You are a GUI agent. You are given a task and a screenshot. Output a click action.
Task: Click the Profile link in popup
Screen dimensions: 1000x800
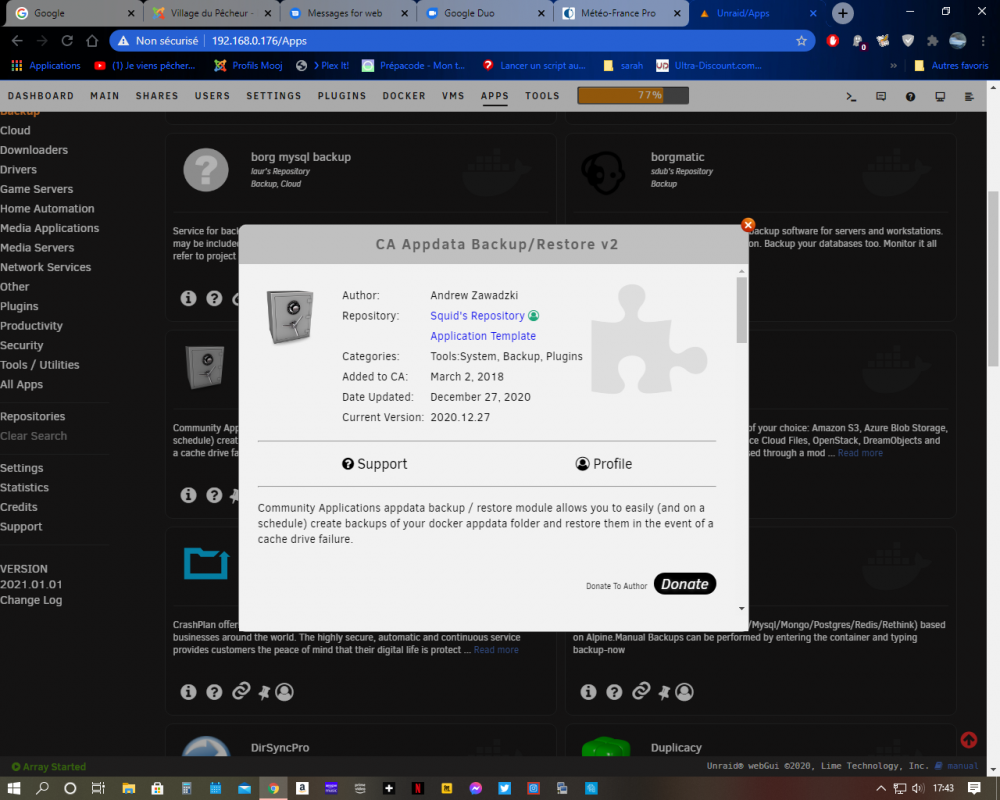click(603, 464)
